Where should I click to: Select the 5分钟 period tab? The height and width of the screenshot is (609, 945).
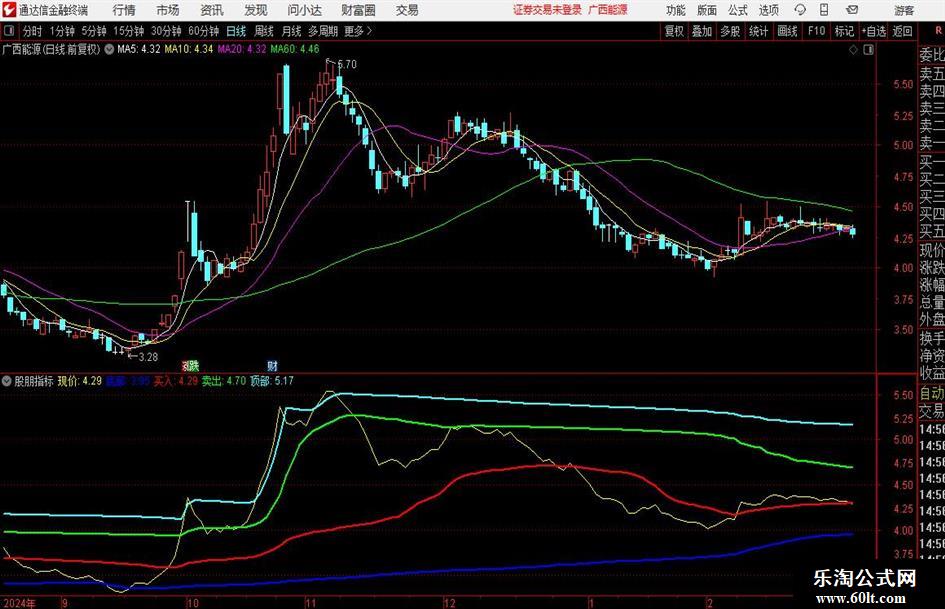[94, 31]
